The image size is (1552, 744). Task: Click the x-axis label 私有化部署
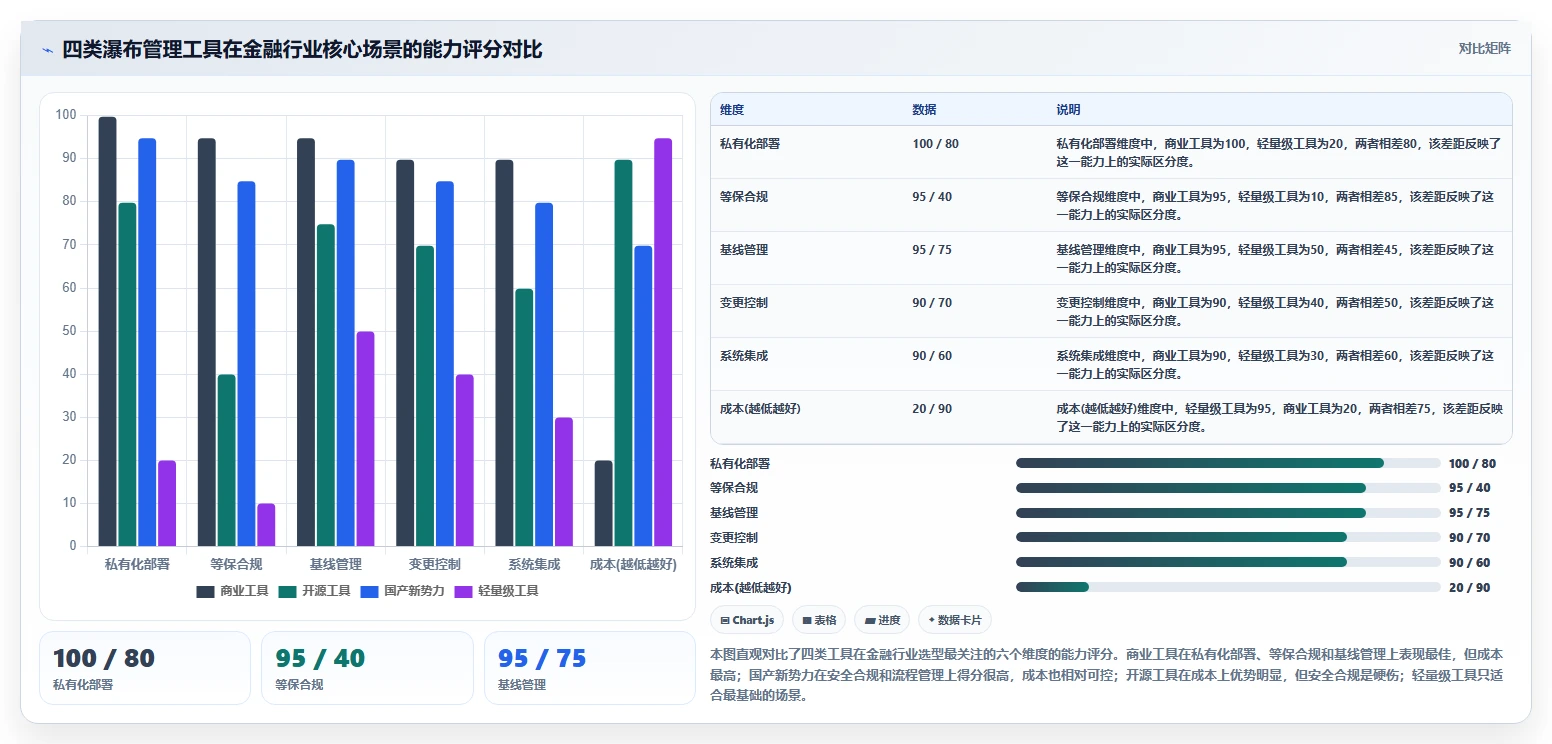[x=137, y=564]
